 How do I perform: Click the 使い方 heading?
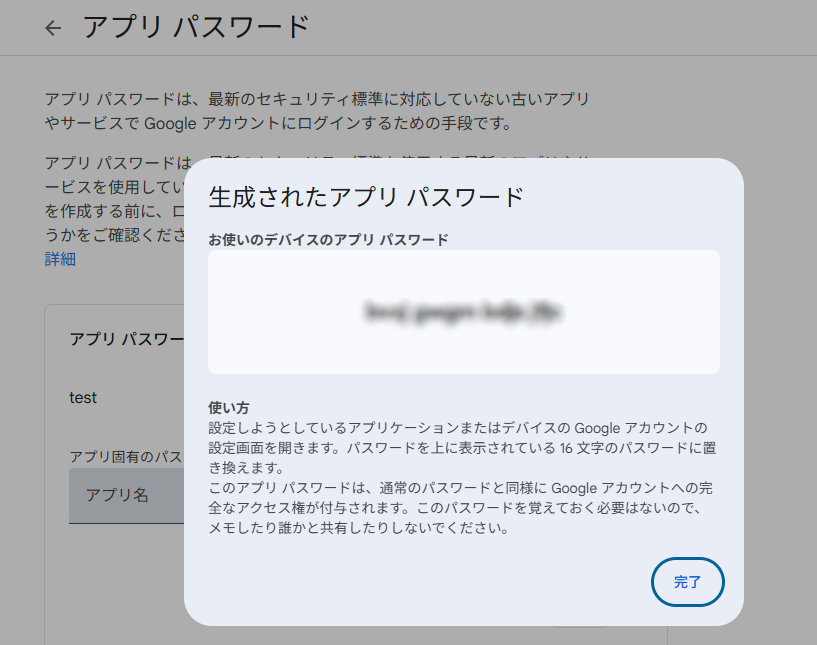click(x=229, y=407)
